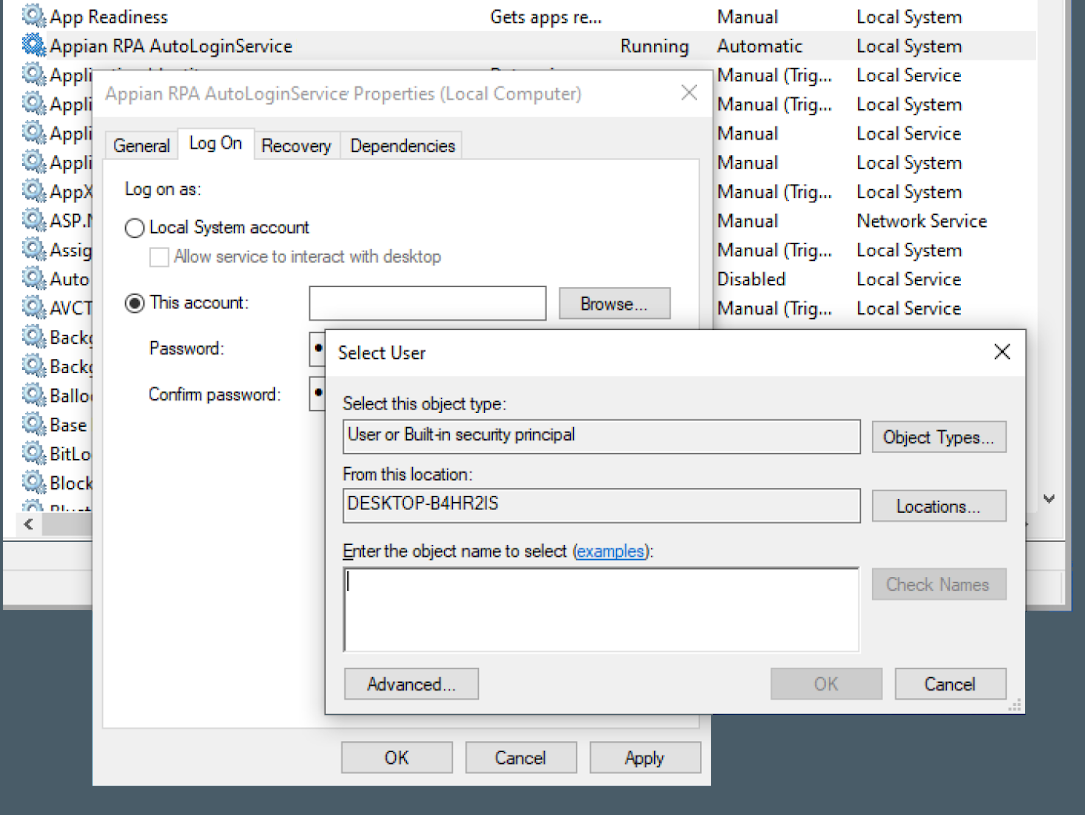Click the services list left scroll arrow
Screen dimensions: 1085x815
tap(28, 524)
